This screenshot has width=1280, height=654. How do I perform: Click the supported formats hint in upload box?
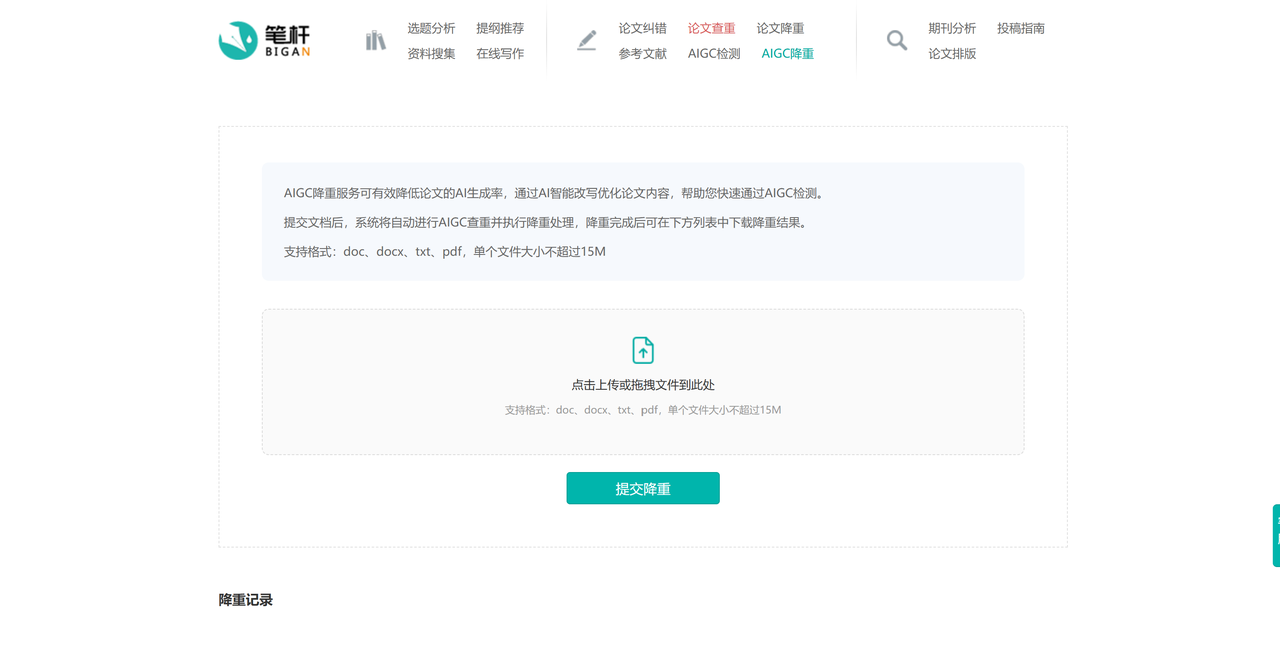[x=643, y=410]
